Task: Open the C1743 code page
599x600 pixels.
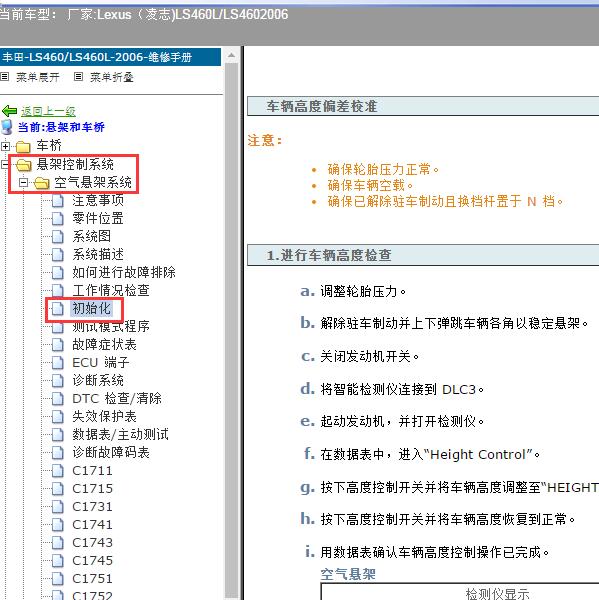Action: pos(93,543)
